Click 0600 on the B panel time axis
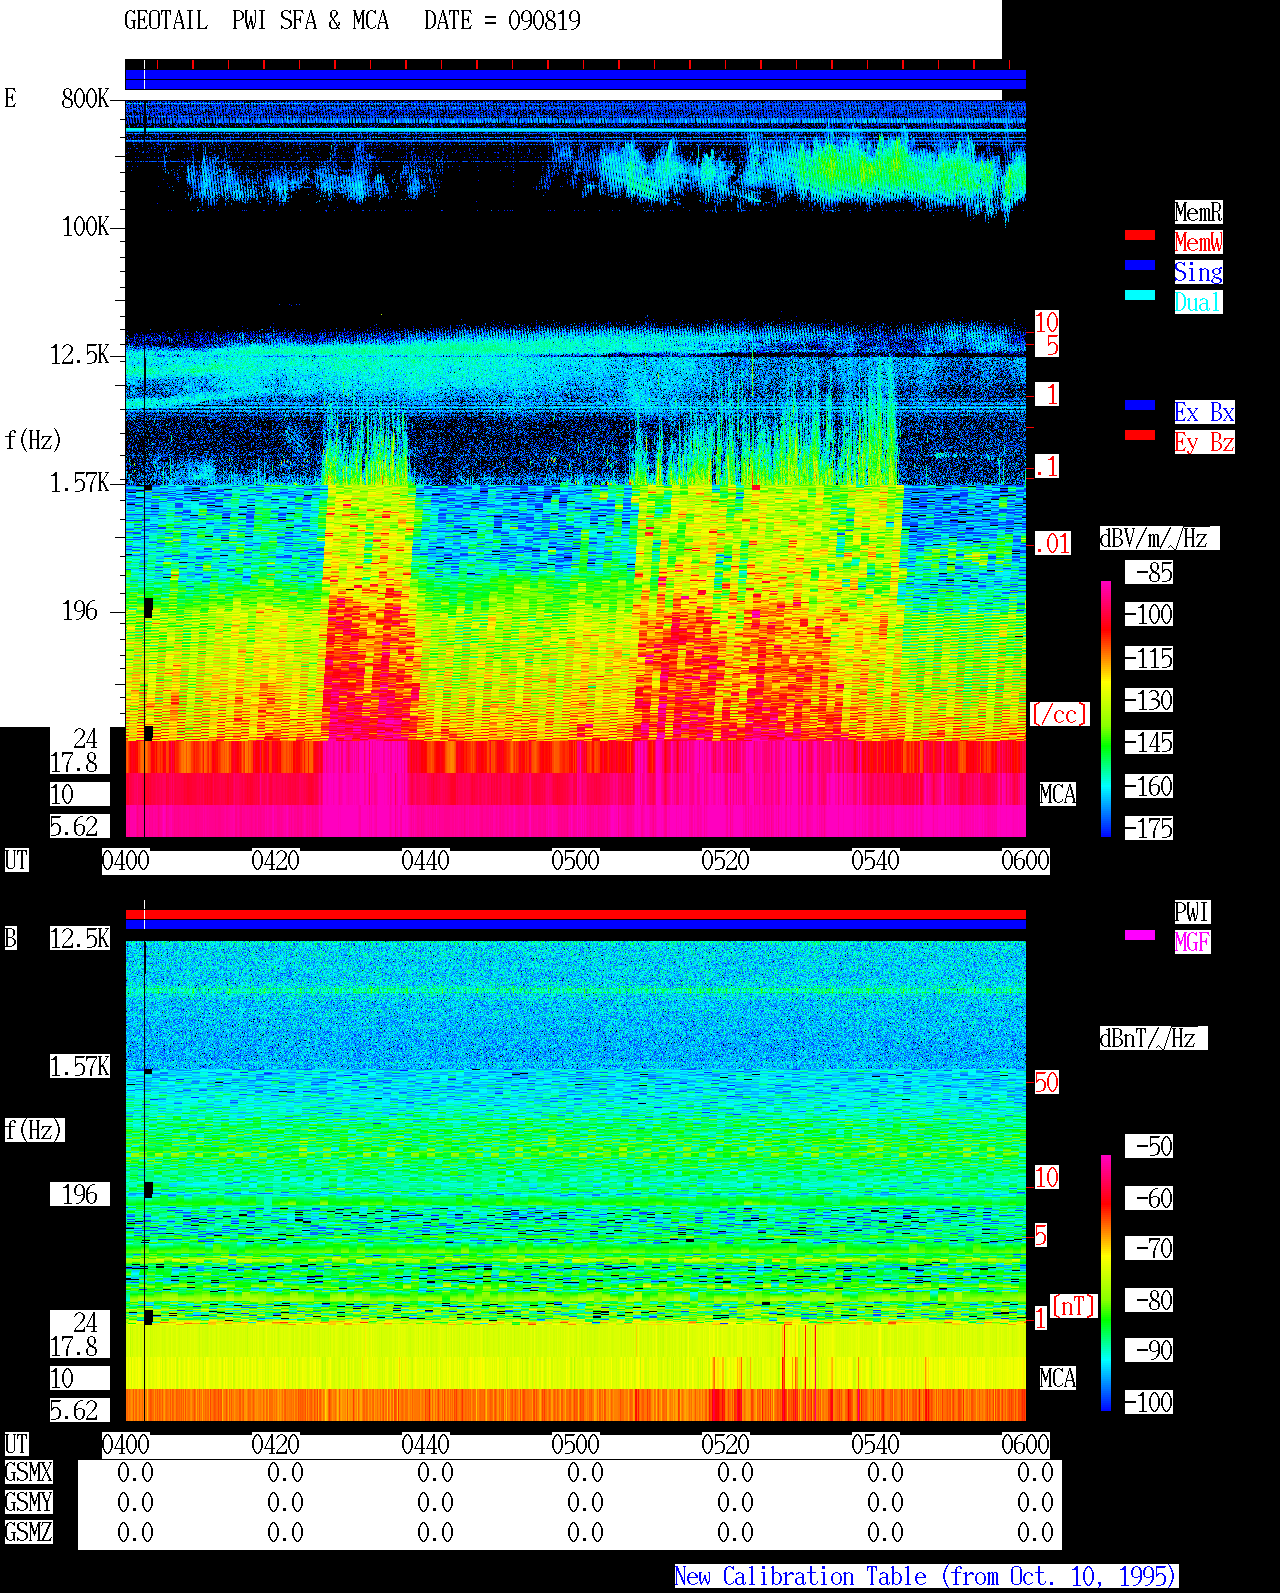The width and height of the screenshot is (1280, 1593). click(1026, 1444)
